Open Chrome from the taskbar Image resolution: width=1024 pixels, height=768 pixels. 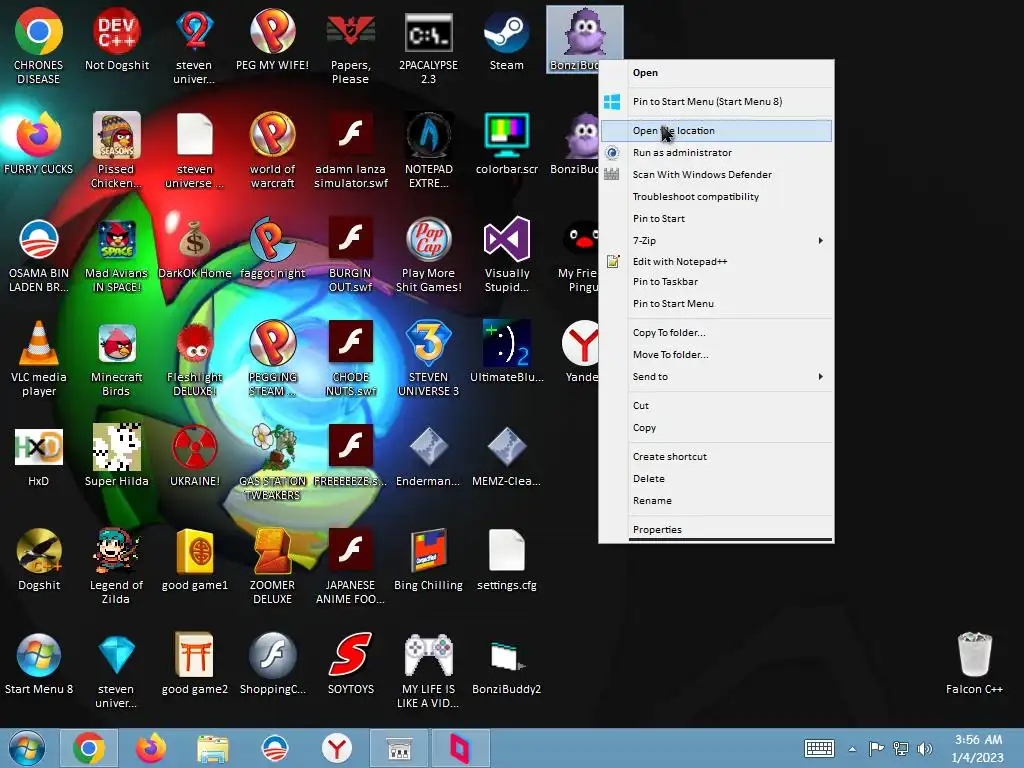[x=89, y=748]
